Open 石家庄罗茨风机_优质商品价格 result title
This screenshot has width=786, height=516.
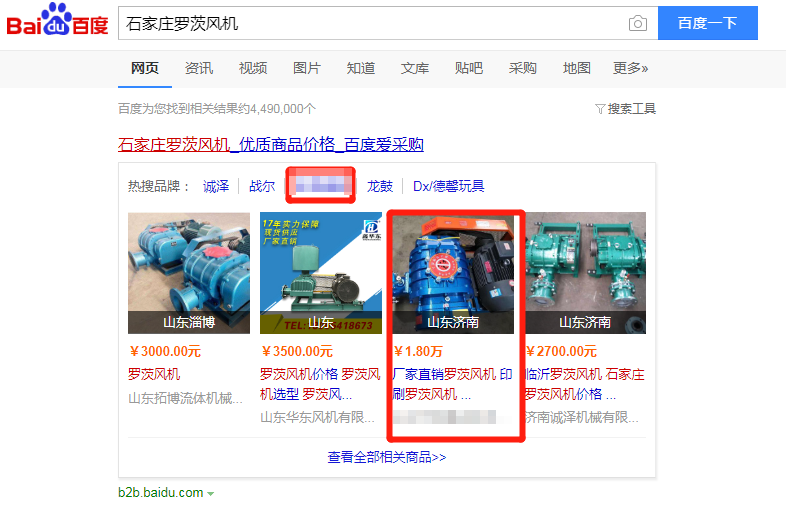click(271, 145)
